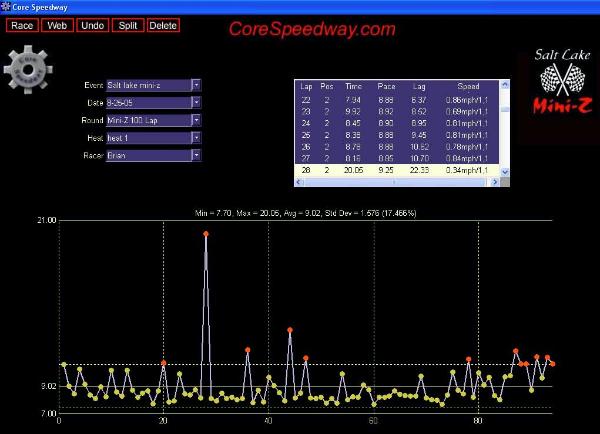Click the 20.05 time in lap 28 row

point(354,170)
